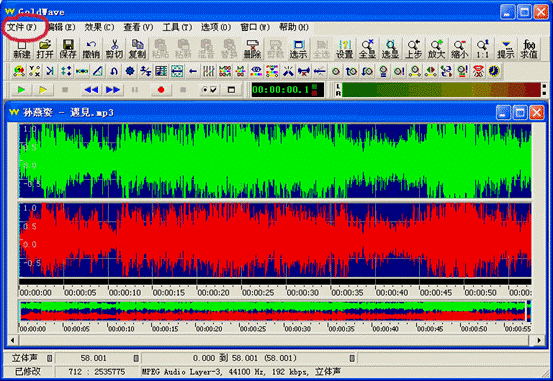
Task: Click the triangle fade effect icon
Action: coord(98,71)
